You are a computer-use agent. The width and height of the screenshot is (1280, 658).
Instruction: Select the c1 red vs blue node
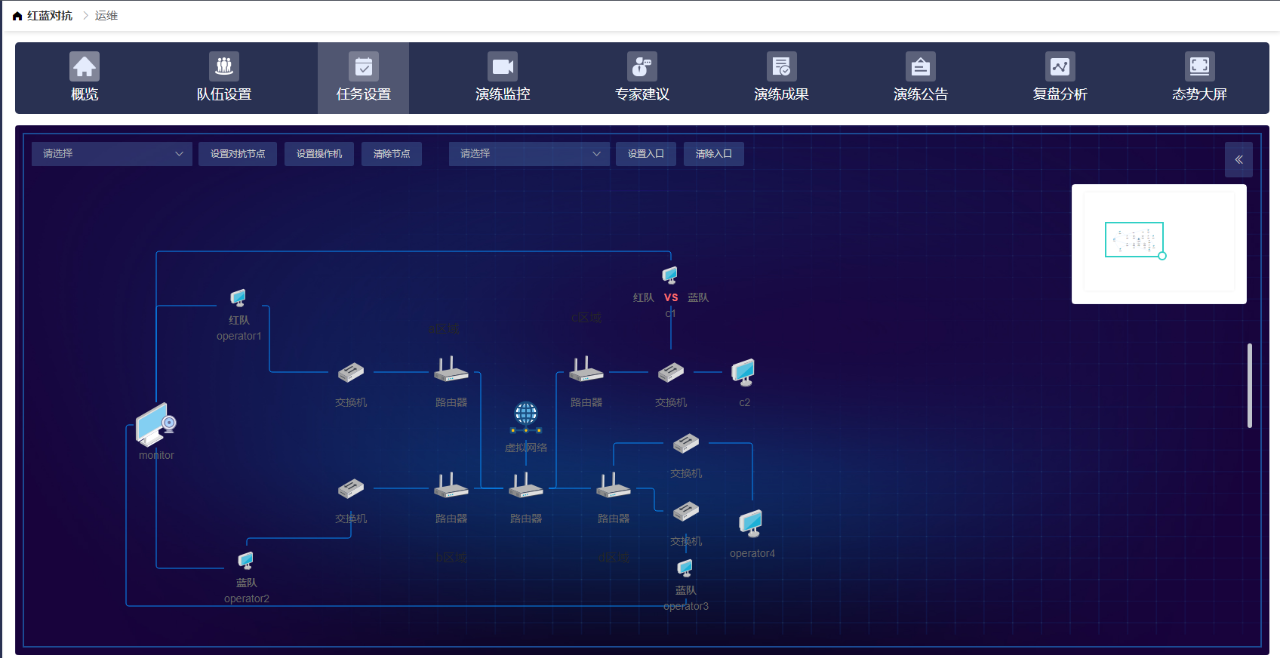(670, 275)
